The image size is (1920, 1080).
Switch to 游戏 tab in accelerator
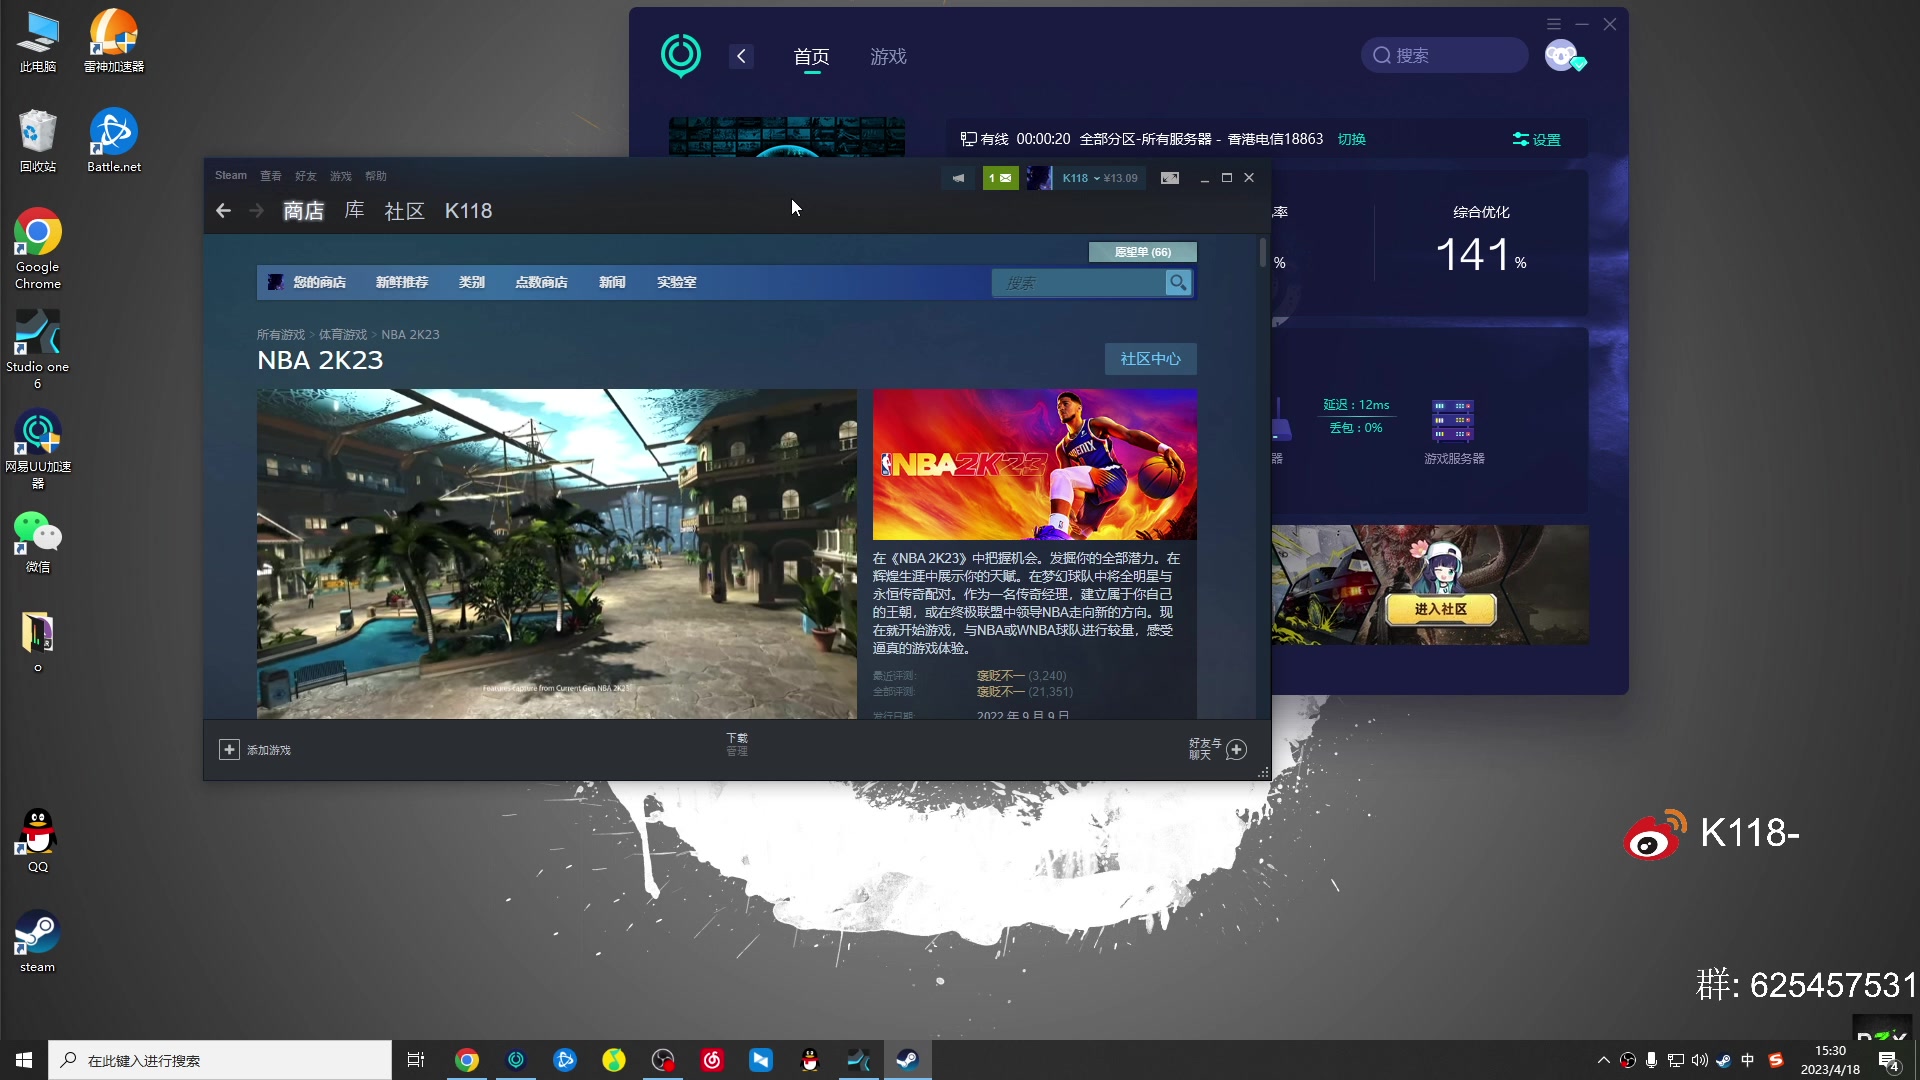click(x=888, y=56)
